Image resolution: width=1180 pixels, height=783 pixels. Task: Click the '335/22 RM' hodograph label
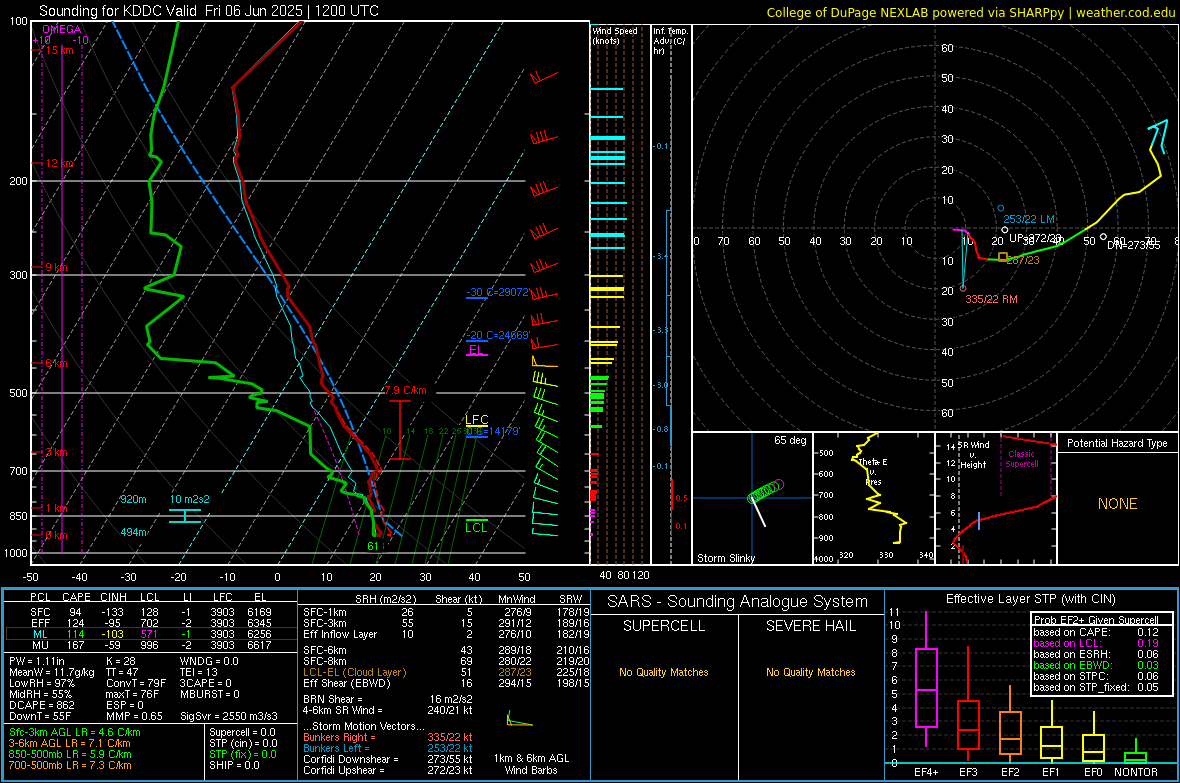991,299
